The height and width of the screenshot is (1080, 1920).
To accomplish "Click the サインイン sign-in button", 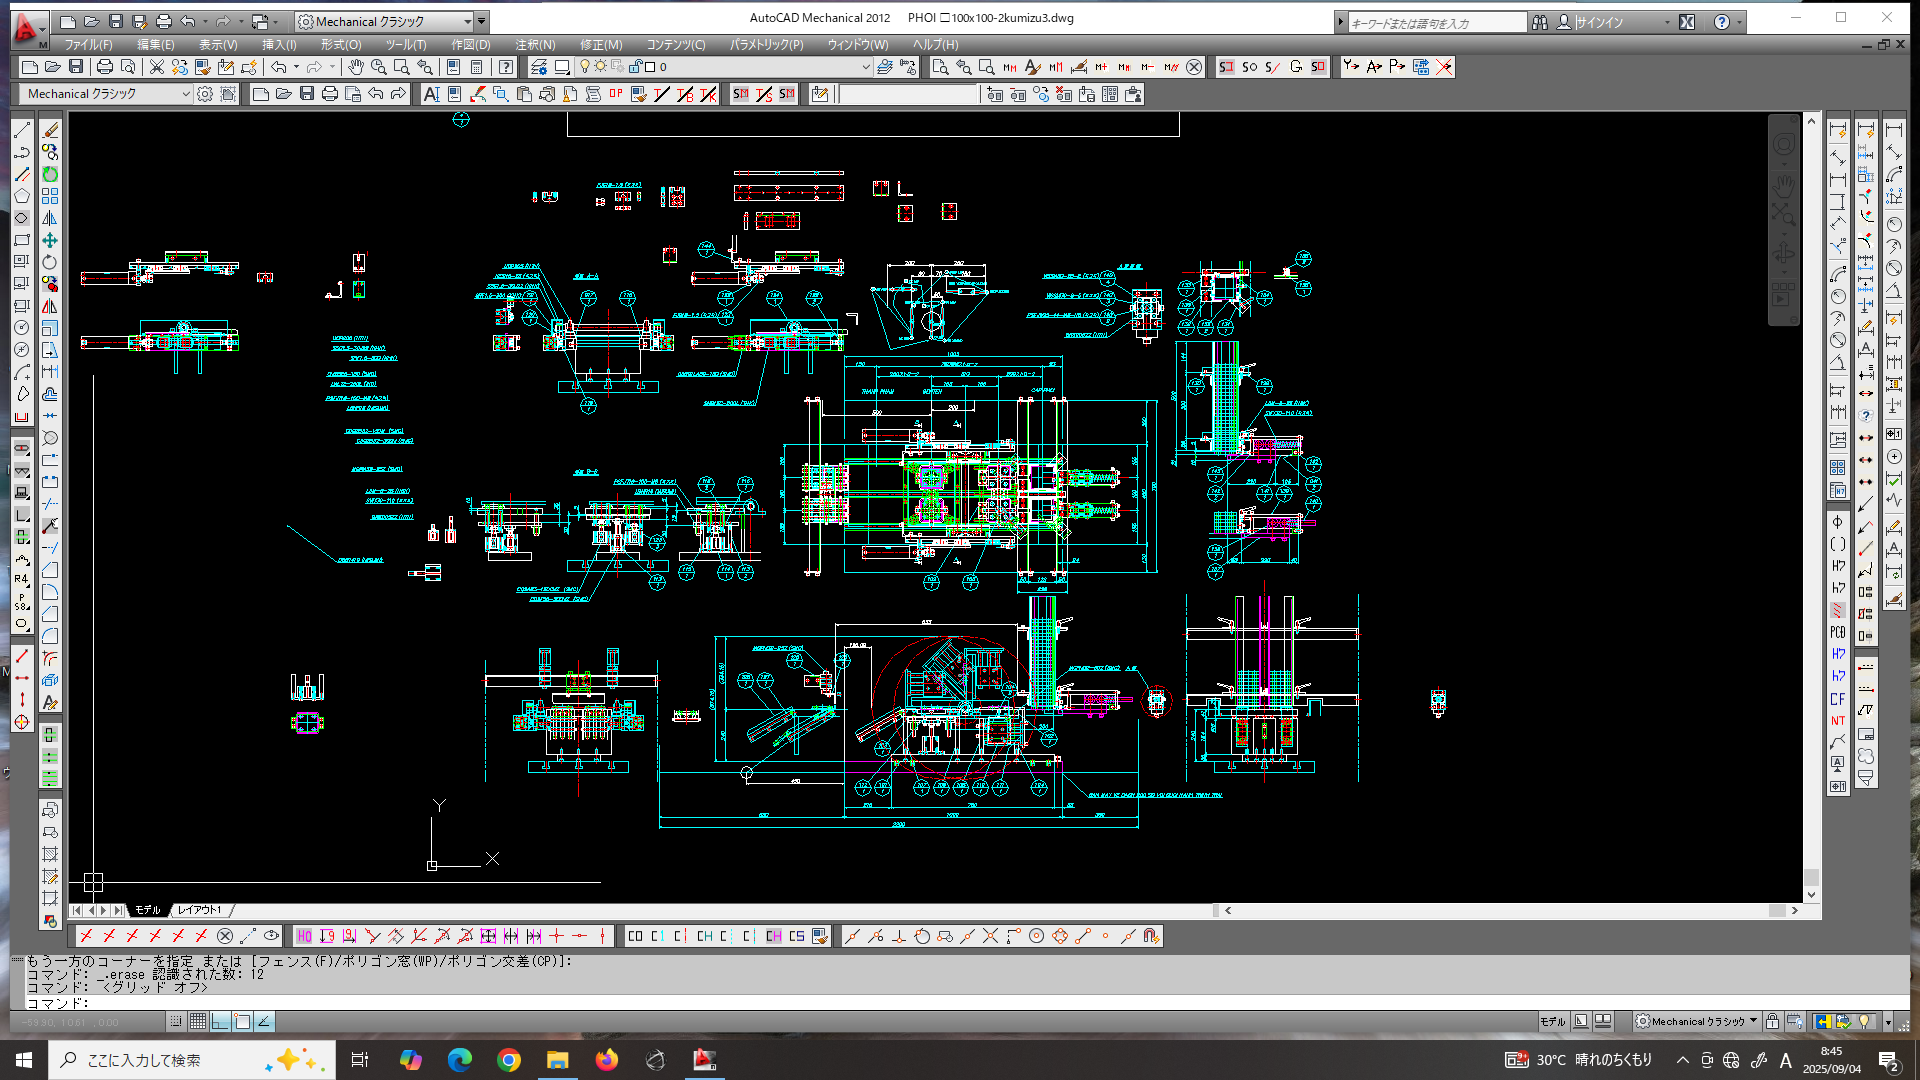I will [x=1599, y=22].
